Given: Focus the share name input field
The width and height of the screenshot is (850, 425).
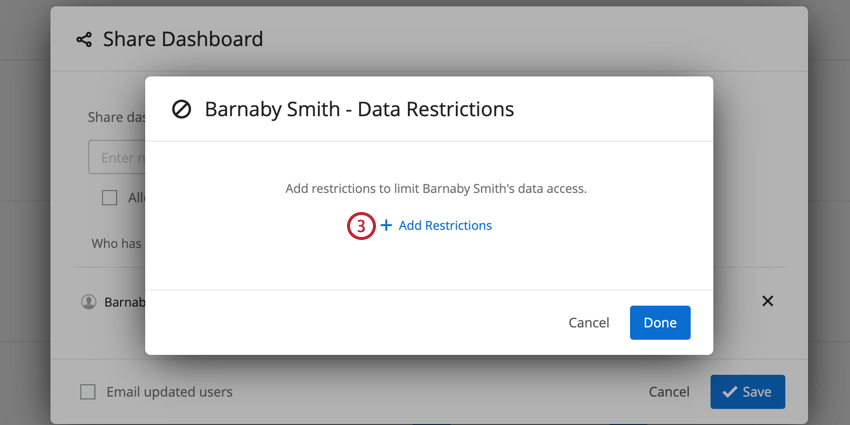Looking at the screenshot, I should coord(116,158).
